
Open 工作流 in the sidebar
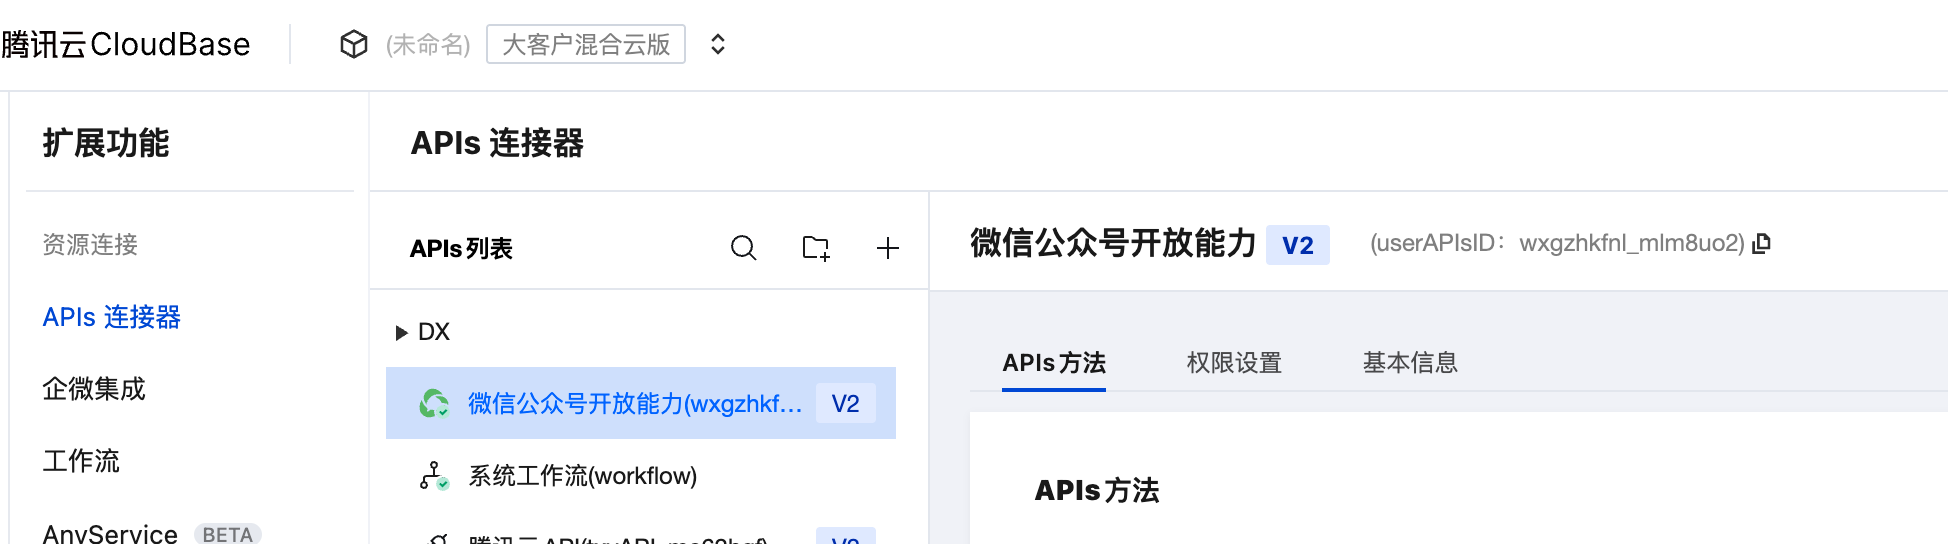coord(81,461)
